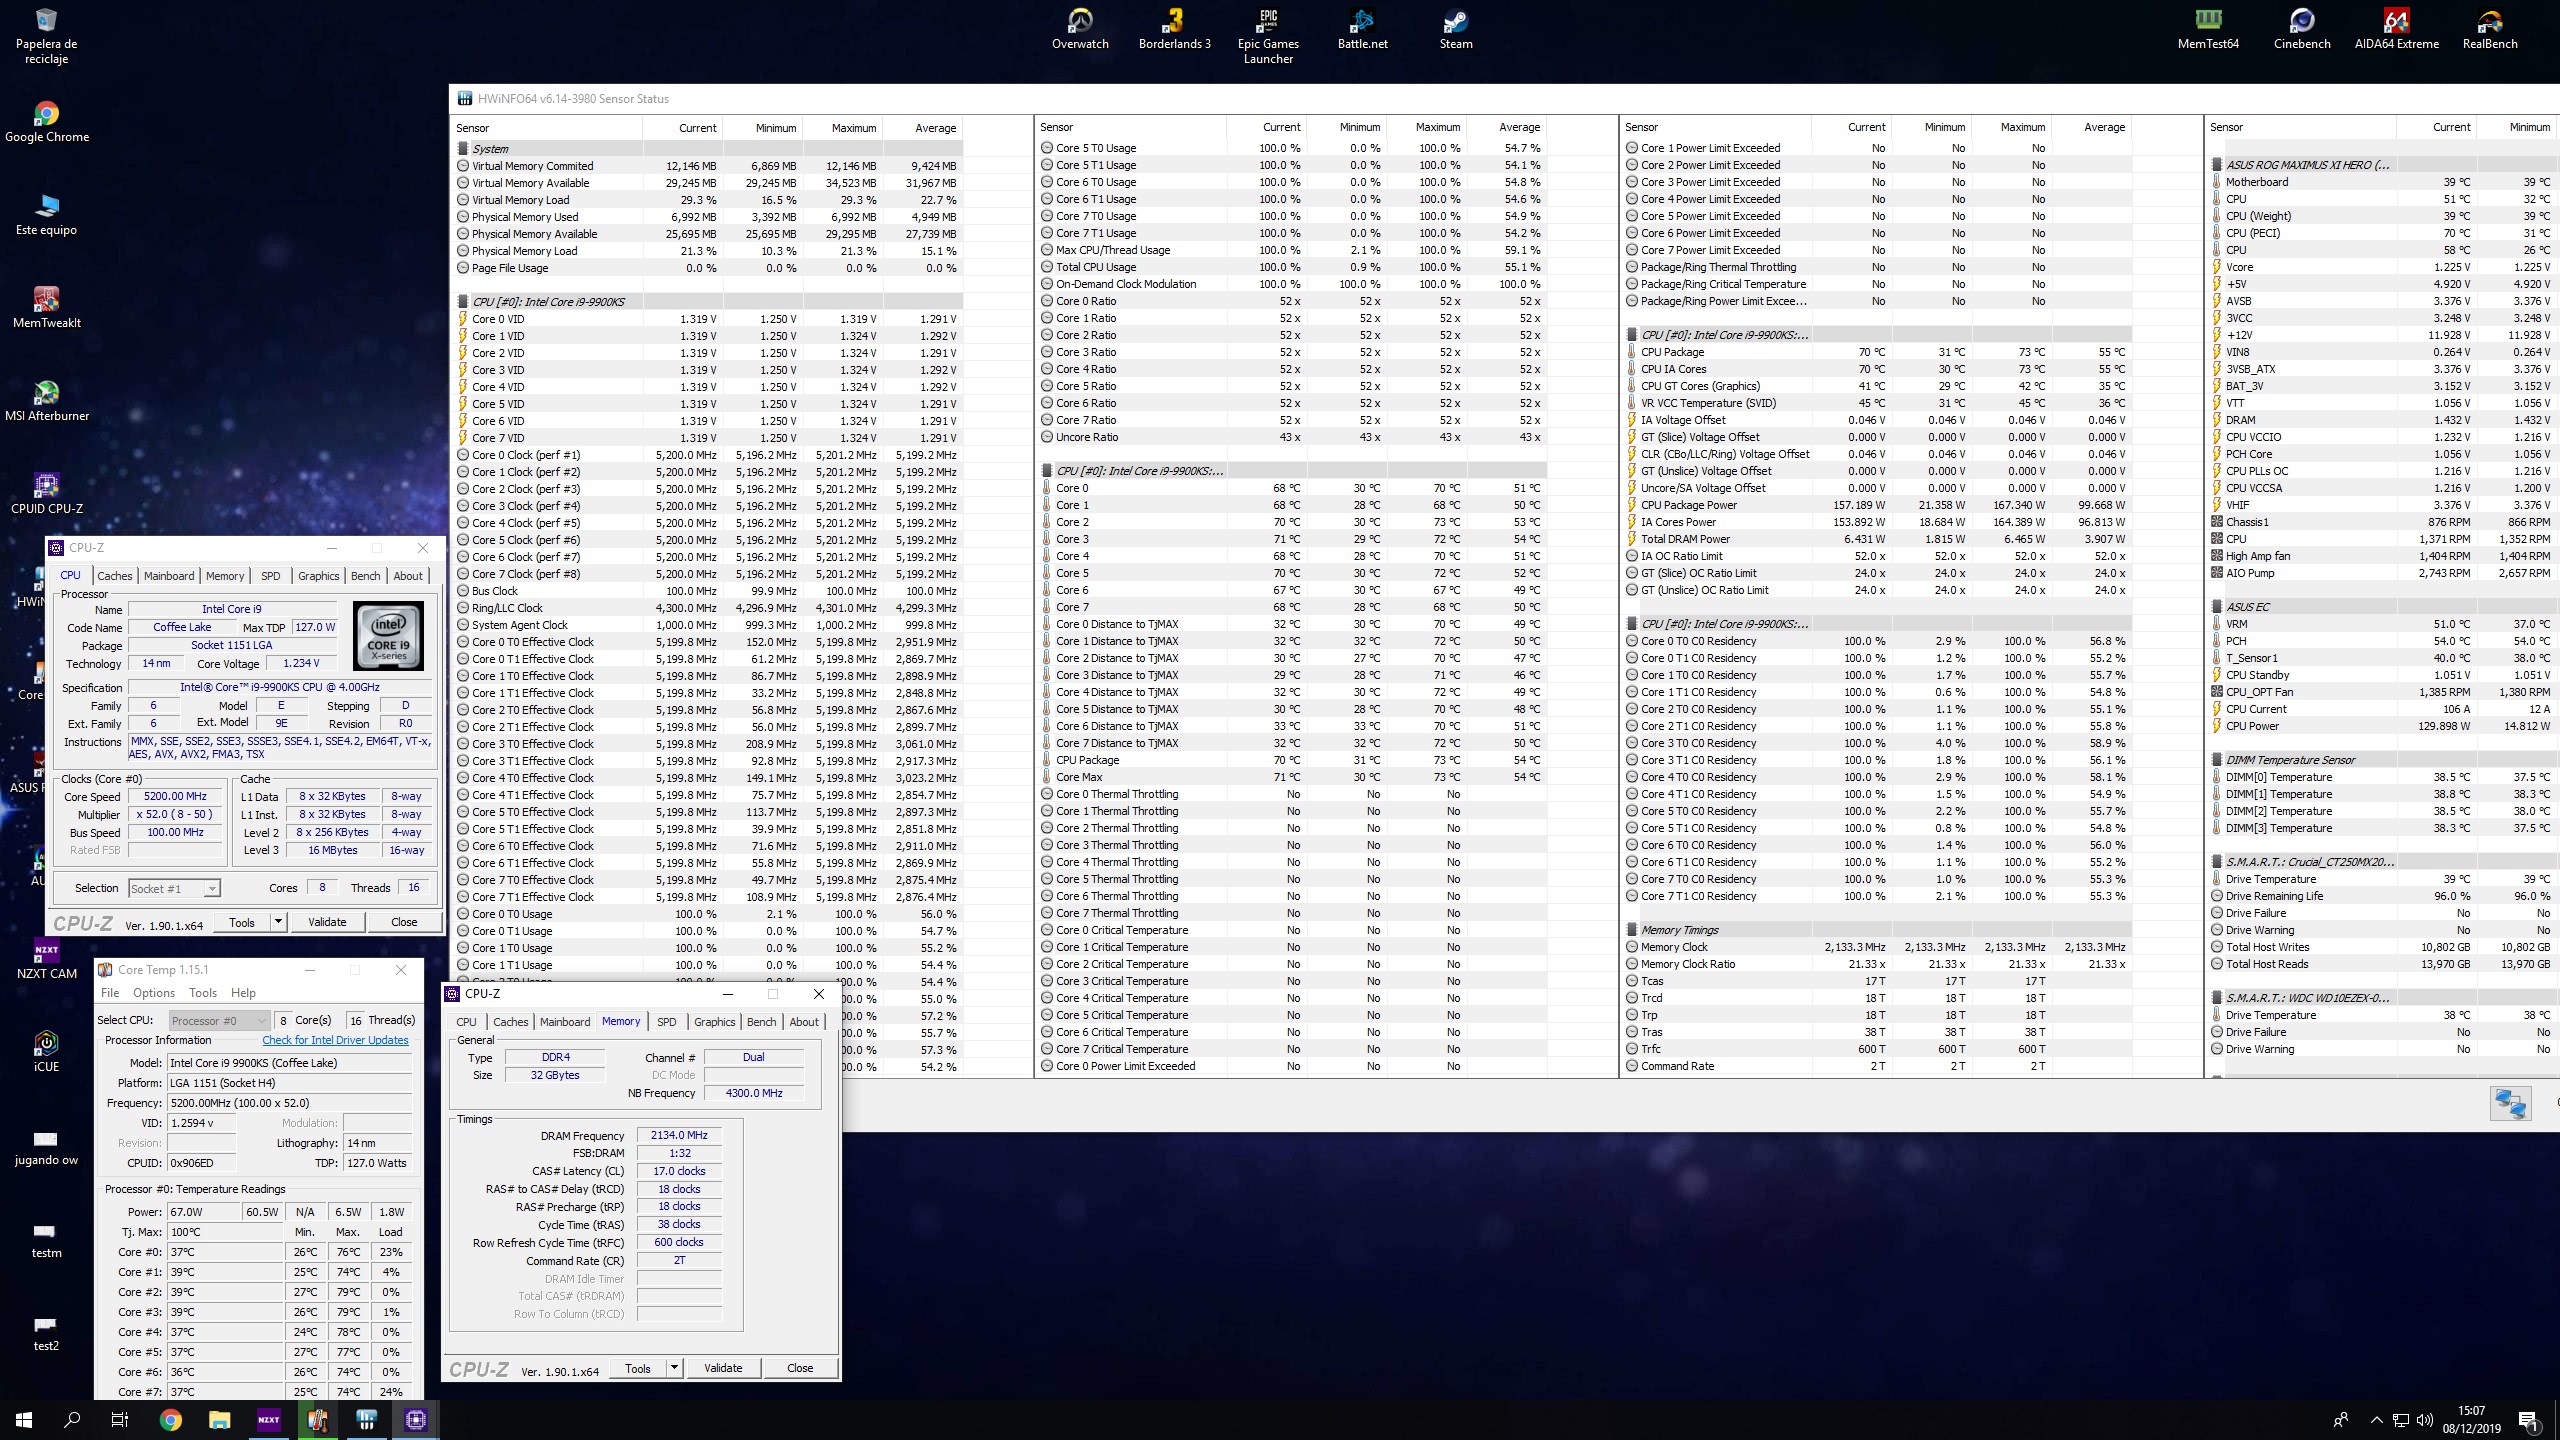Viewport: 2560px width, 1440px height.
Task: Click the NZXT CAM taskbar icon
Action: click(x=269, y=1419)
